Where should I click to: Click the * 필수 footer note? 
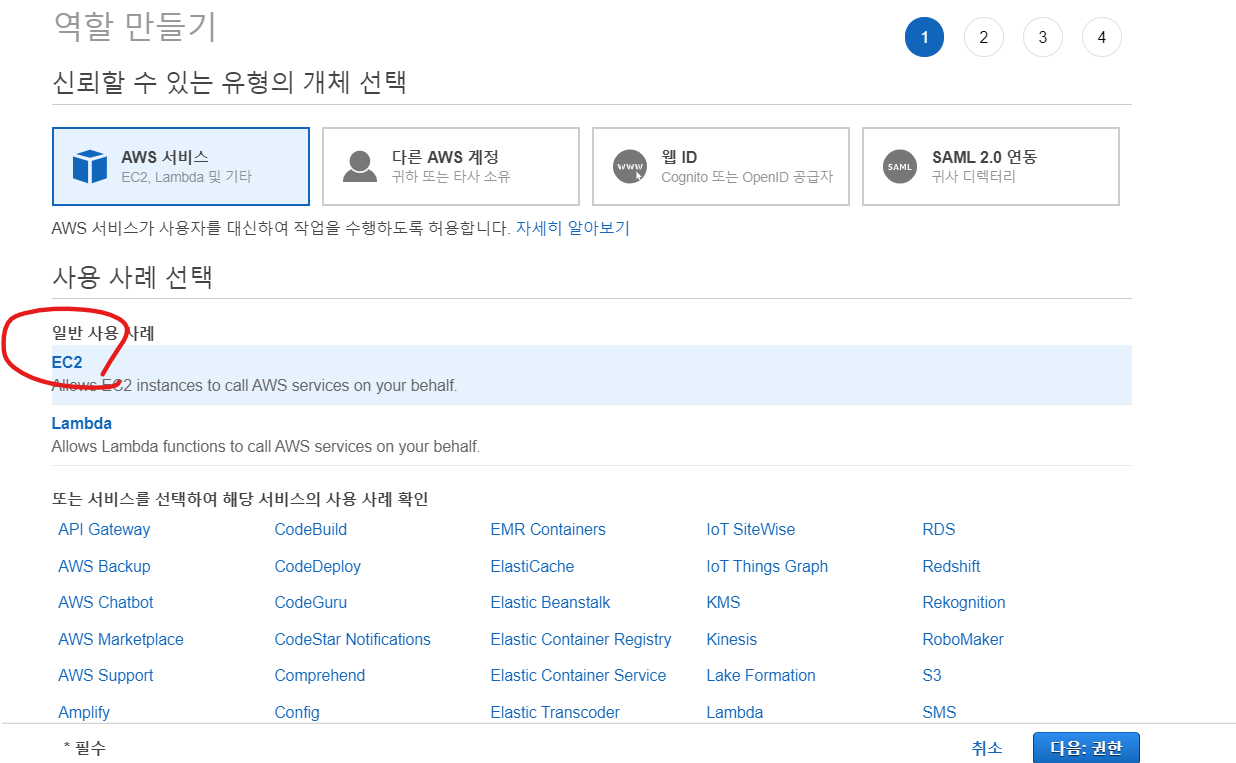click(x=84, y=748)
